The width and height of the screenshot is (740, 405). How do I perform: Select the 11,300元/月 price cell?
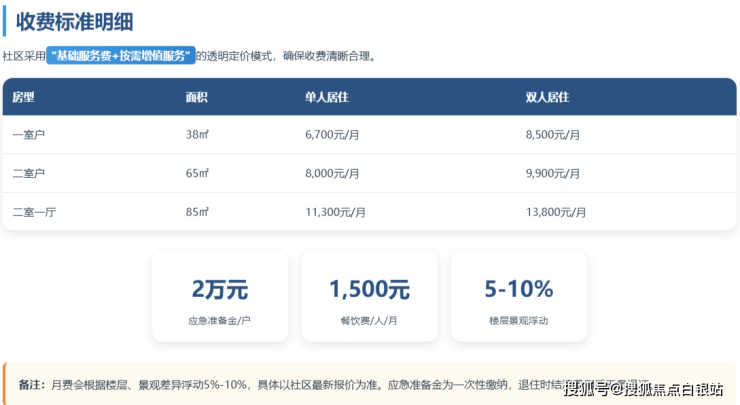tap(336, 212)
